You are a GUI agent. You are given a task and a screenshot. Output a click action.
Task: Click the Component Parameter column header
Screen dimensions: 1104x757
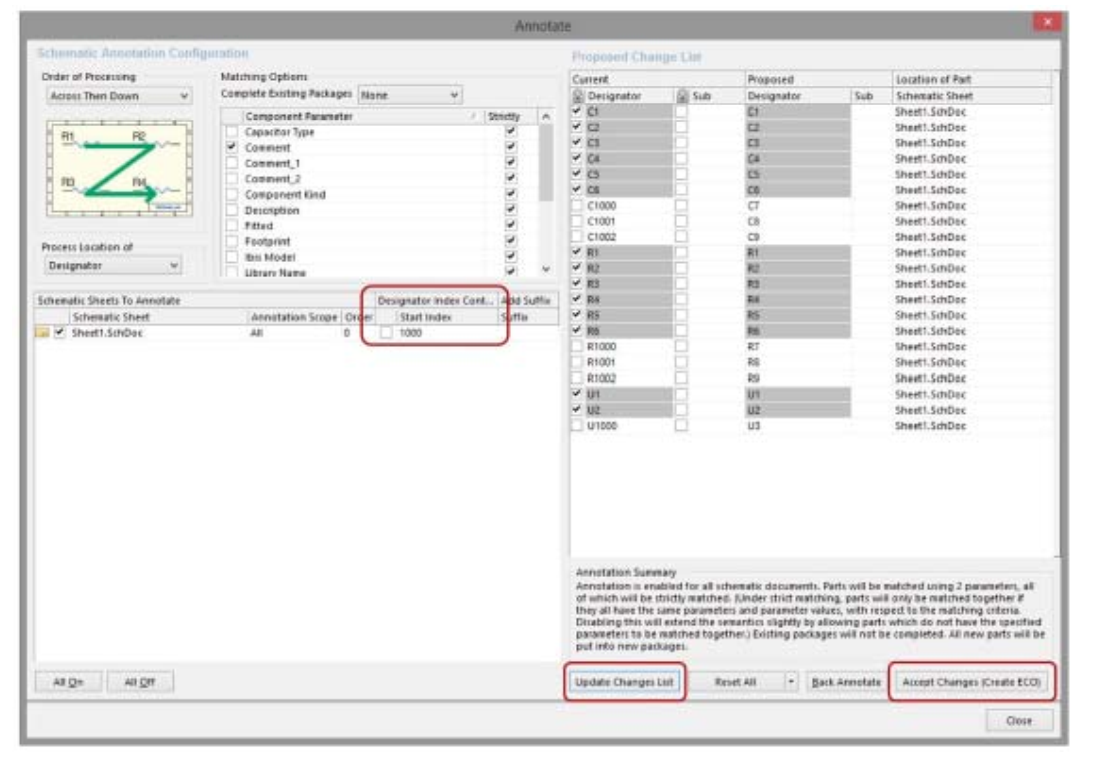[x=359, y=116]
